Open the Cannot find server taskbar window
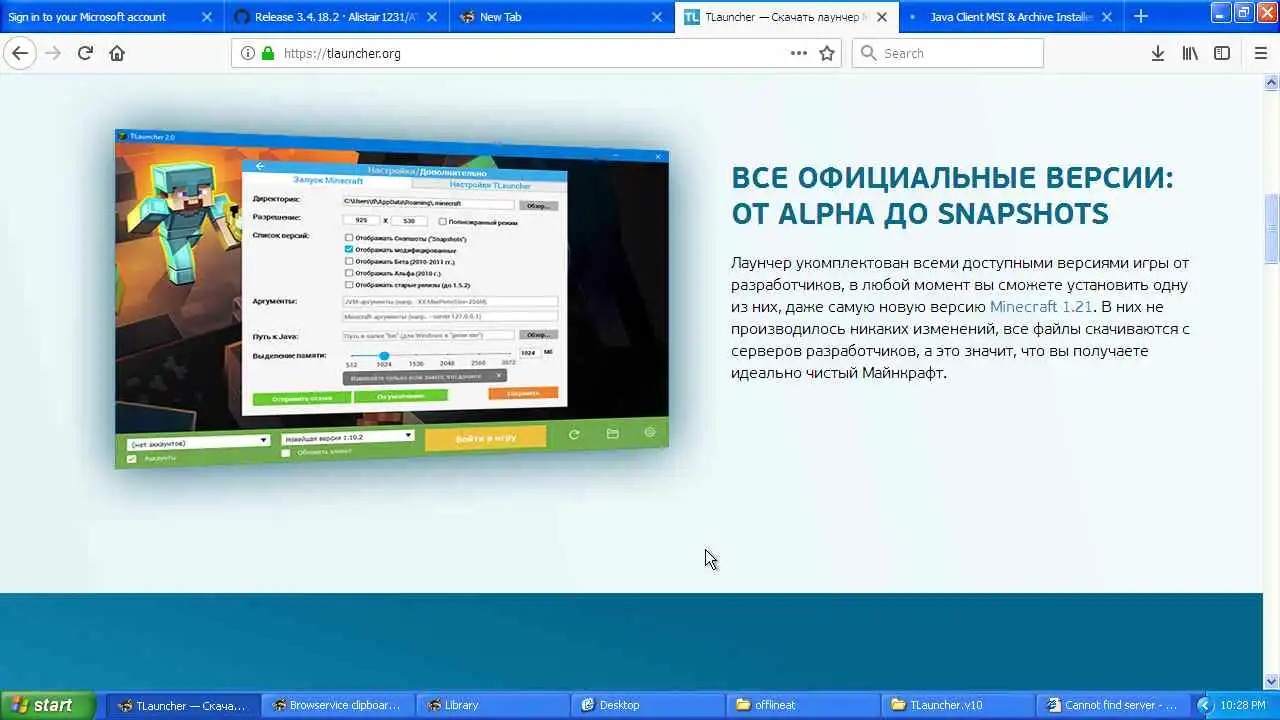The image size is (1280, 720). 1112,705
